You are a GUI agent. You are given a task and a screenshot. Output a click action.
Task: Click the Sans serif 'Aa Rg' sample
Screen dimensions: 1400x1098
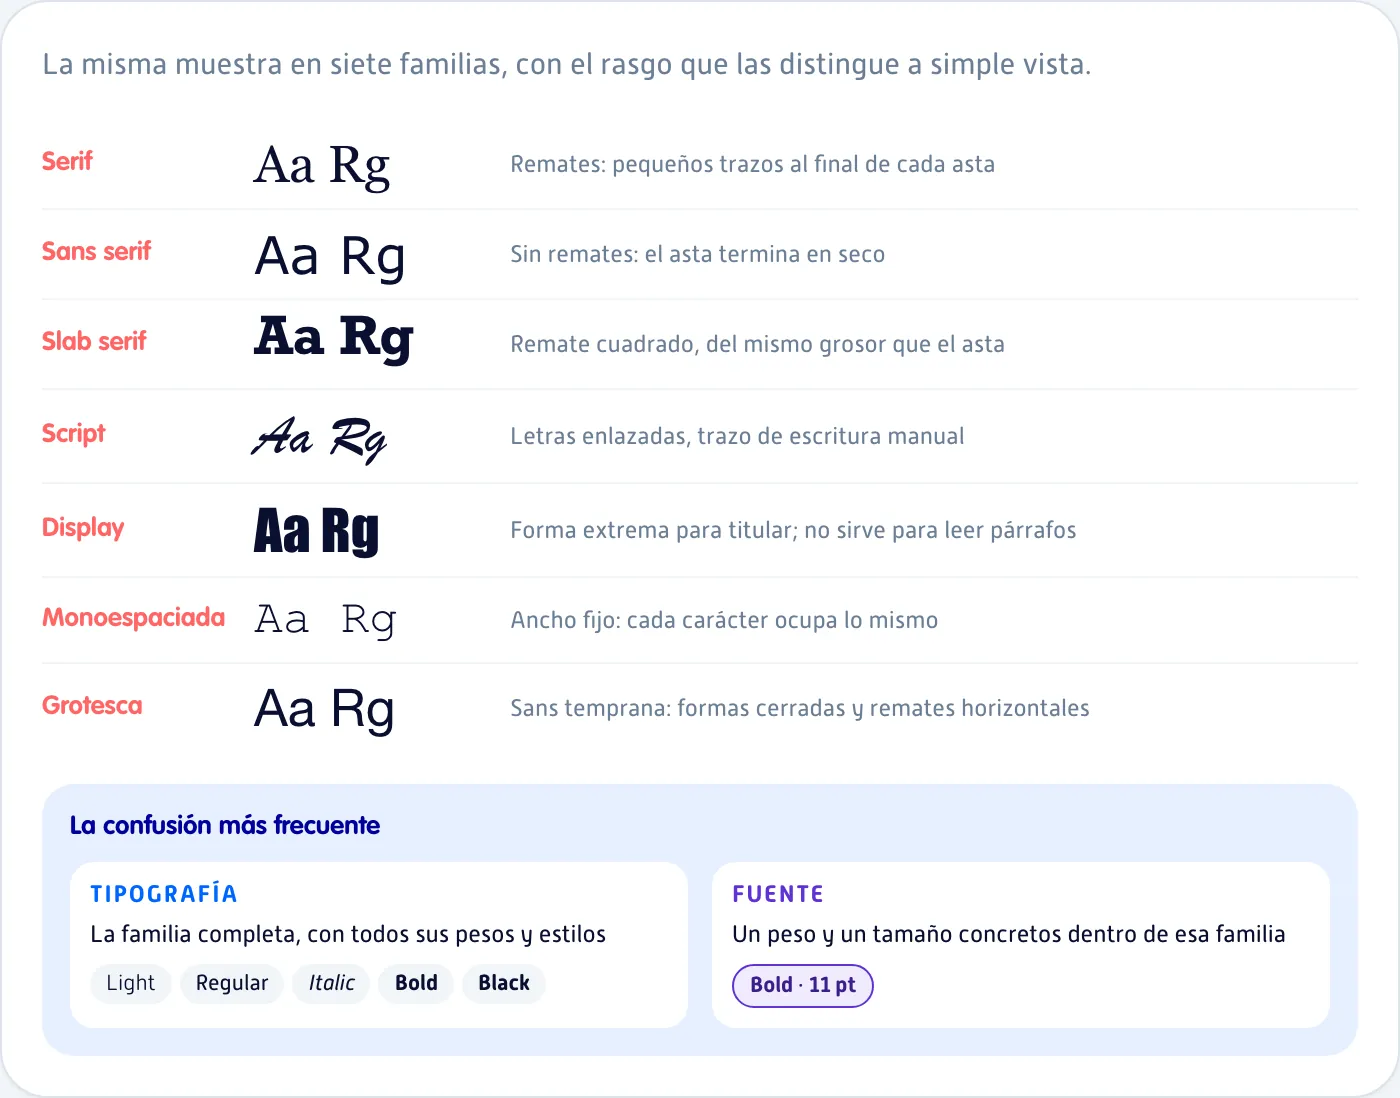[330, 257]
